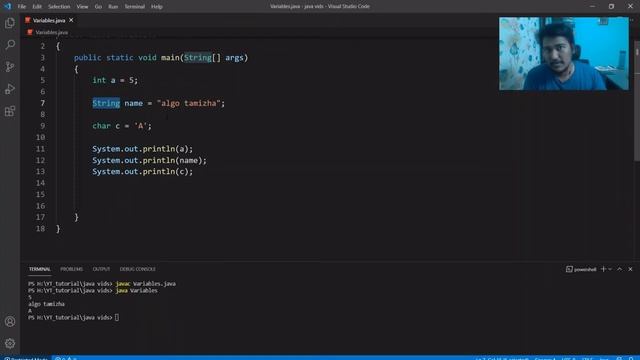The image size is (640, 360).
Task: Open Manage gear settings icon
Action: pyautogui.click(x=10, y=343)
